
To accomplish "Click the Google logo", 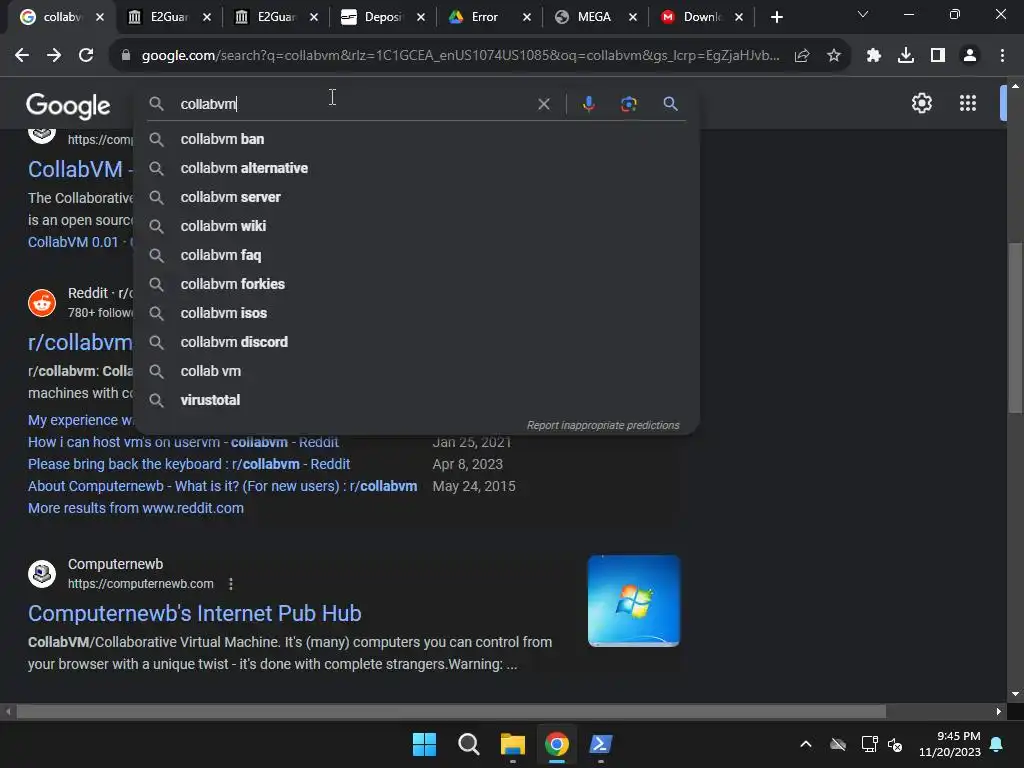I will click(x=68, y=105).
